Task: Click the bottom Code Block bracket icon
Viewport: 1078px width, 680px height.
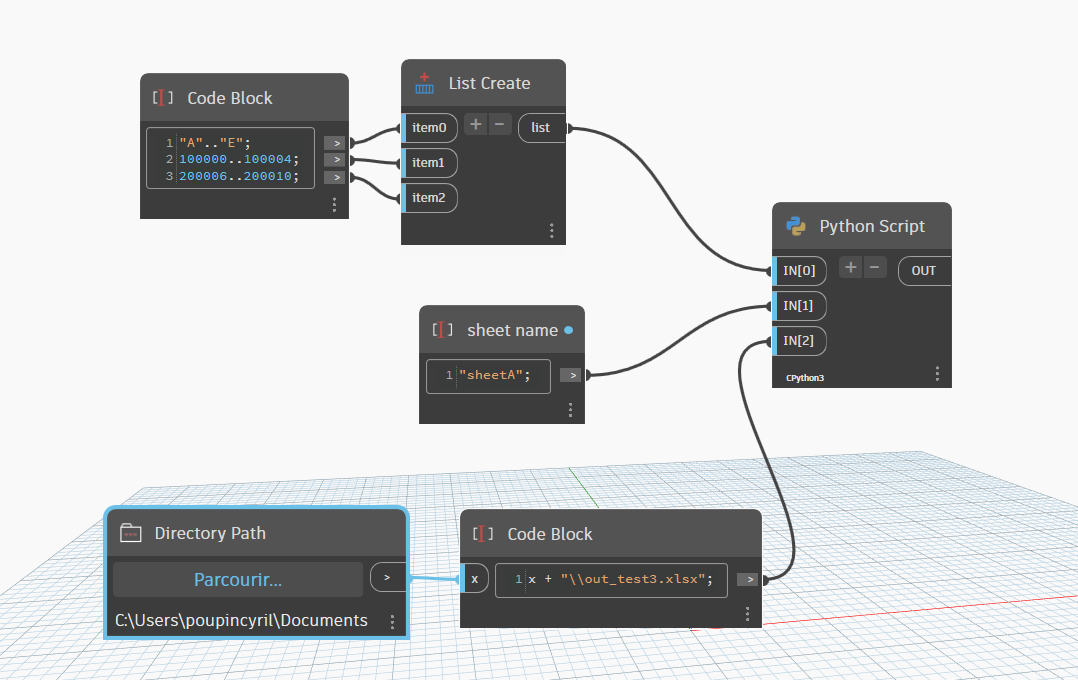Action: click(x=483, y=534)
